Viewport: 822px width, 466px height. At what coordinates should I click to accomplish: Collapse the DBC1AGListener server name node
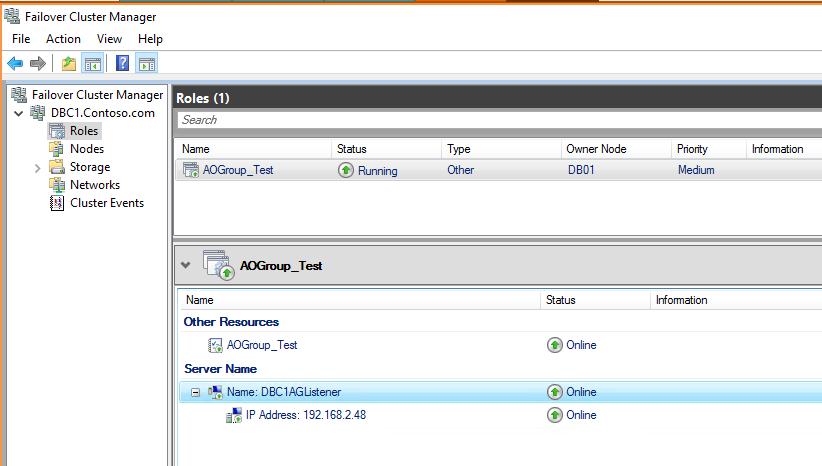pyautogui.click(x=196, y=392)
